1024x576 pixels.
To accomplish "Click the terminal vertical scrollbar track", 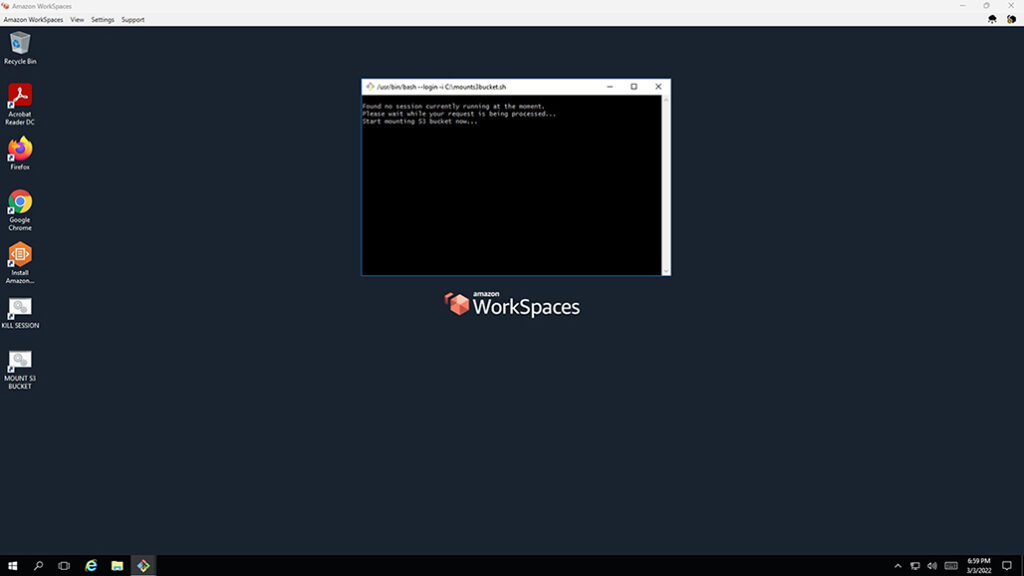I will 666,185.
